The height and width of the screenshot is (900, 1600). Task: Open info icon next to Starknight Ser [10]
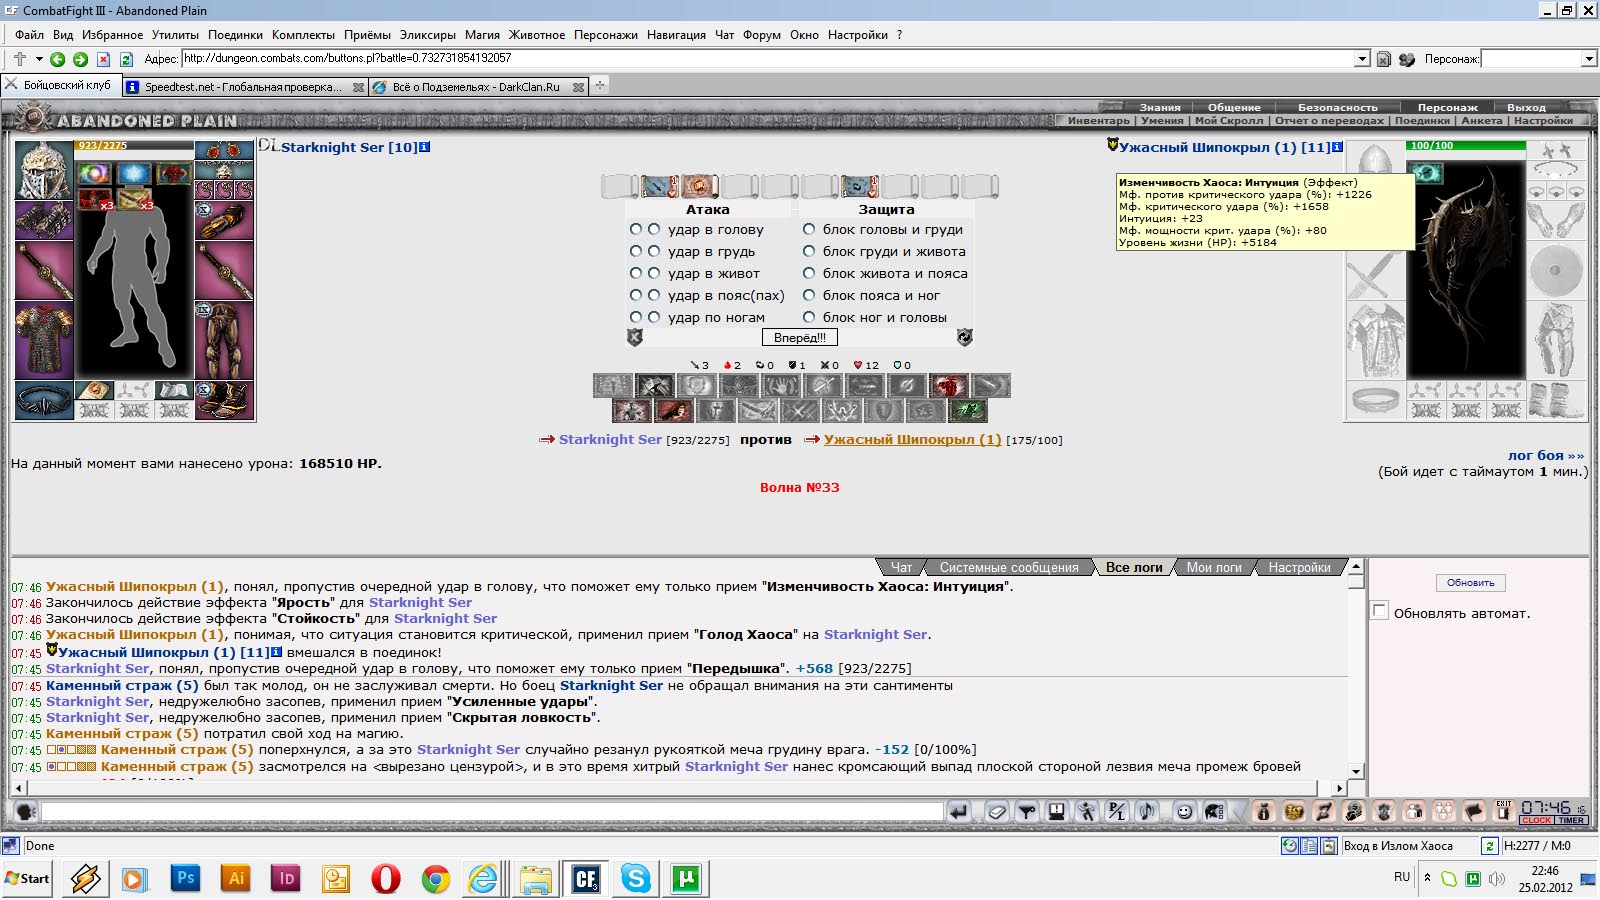coord(425,147)
